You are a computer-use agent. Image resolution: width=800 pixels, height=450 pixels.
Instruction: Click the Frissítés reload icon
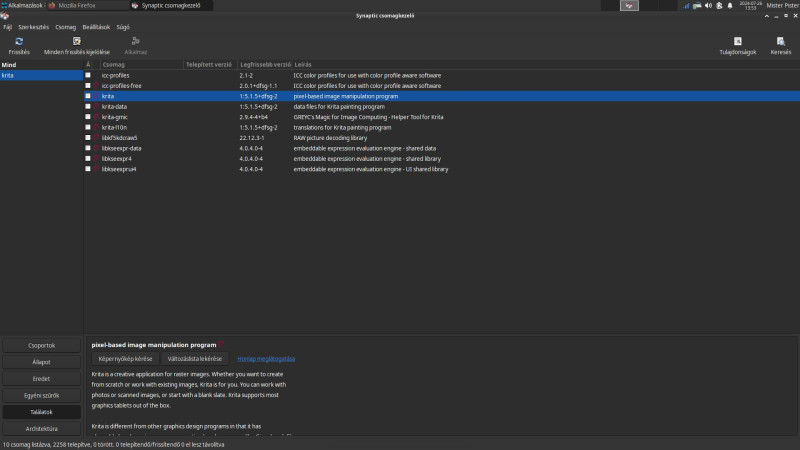coord(19,41)
